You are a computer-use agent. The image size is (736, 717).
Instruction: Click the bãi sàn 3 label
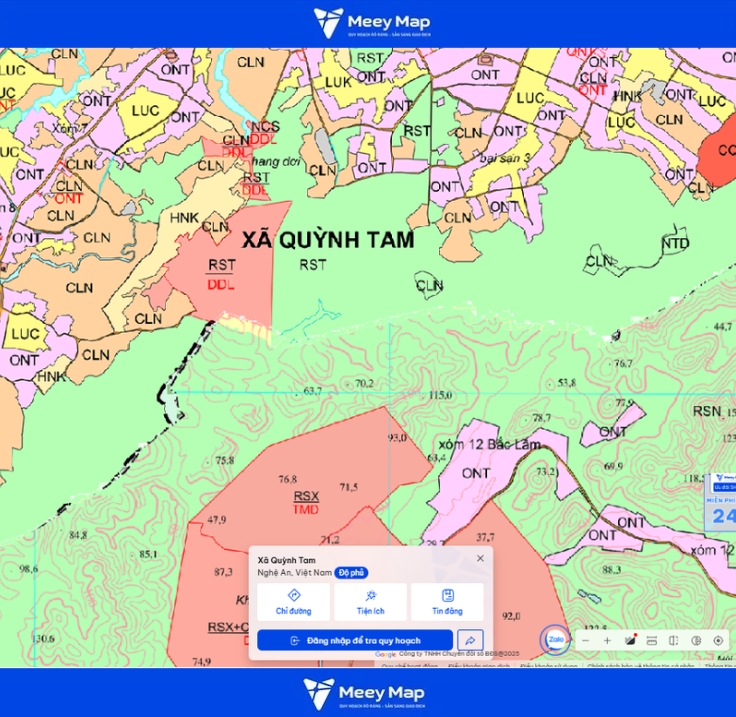click(505, 159)
